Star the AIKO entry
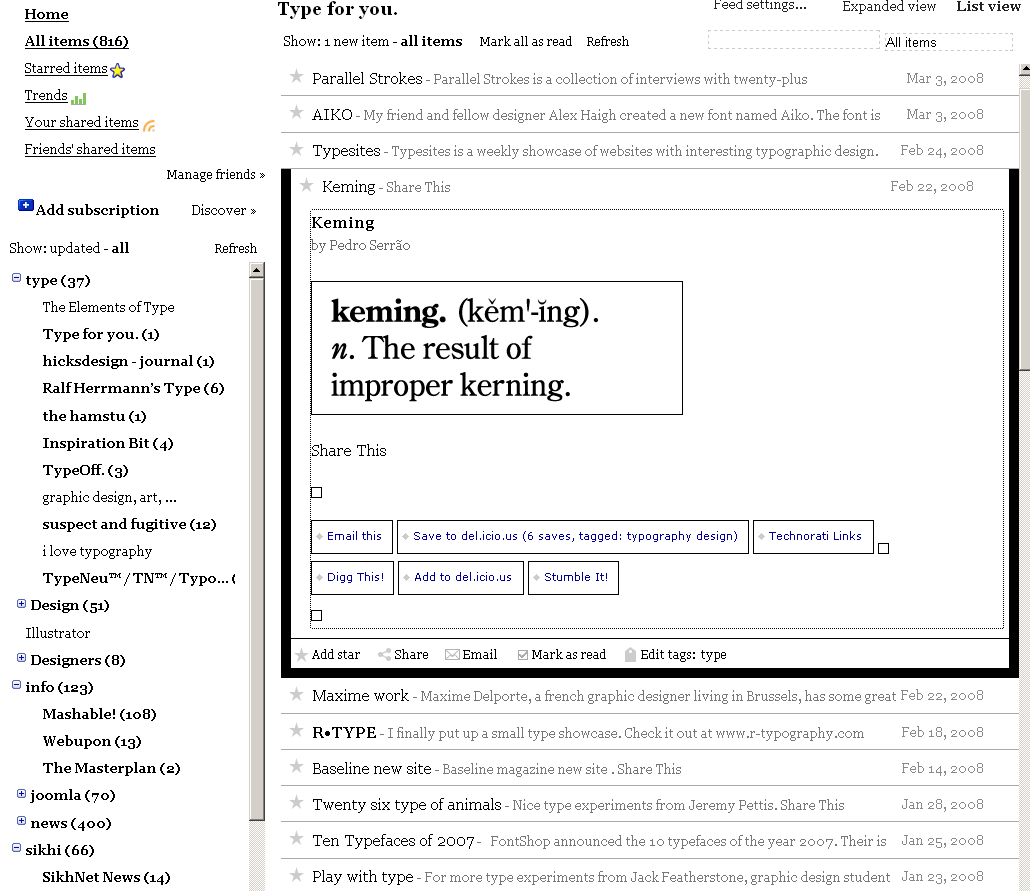Viewport: 1030px width, 891px height. click(297, 113)
